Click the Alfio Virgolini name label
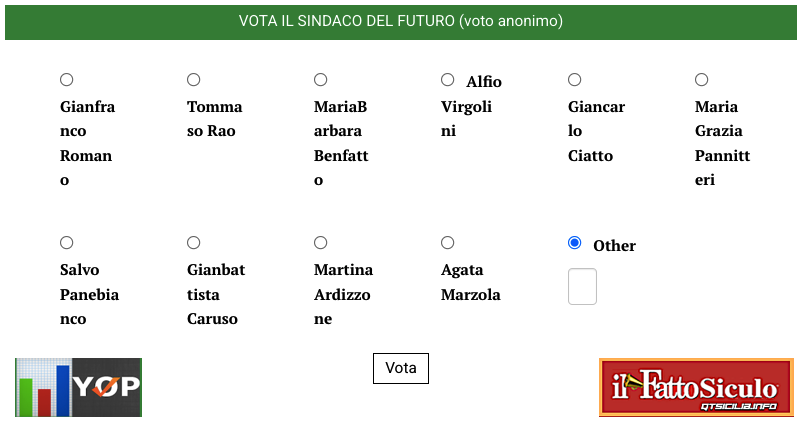Screen dimensions: 803x429 click(x=471, y=106)
